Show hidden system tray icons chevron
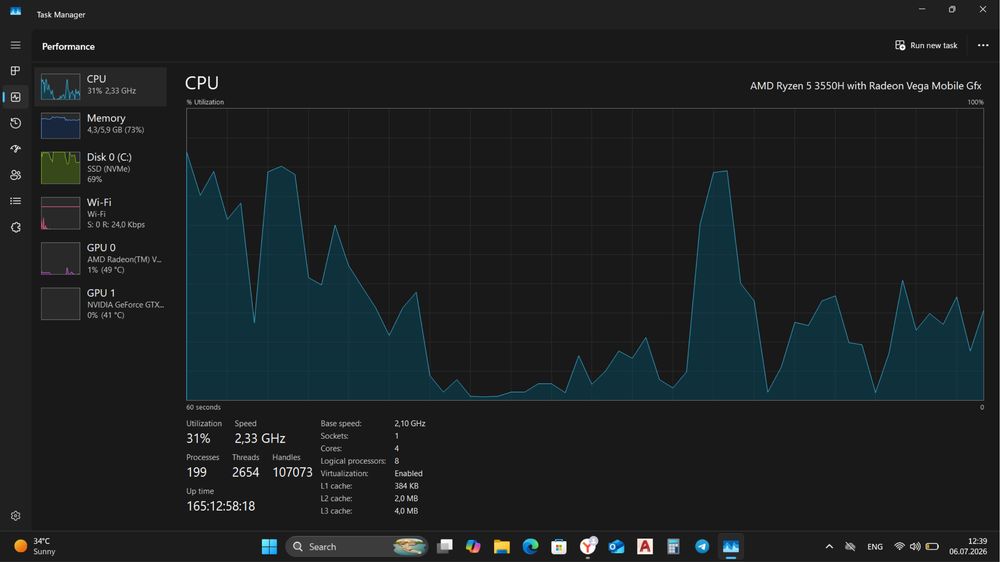Screen dimensions: 1000x562 coord(829,547)
